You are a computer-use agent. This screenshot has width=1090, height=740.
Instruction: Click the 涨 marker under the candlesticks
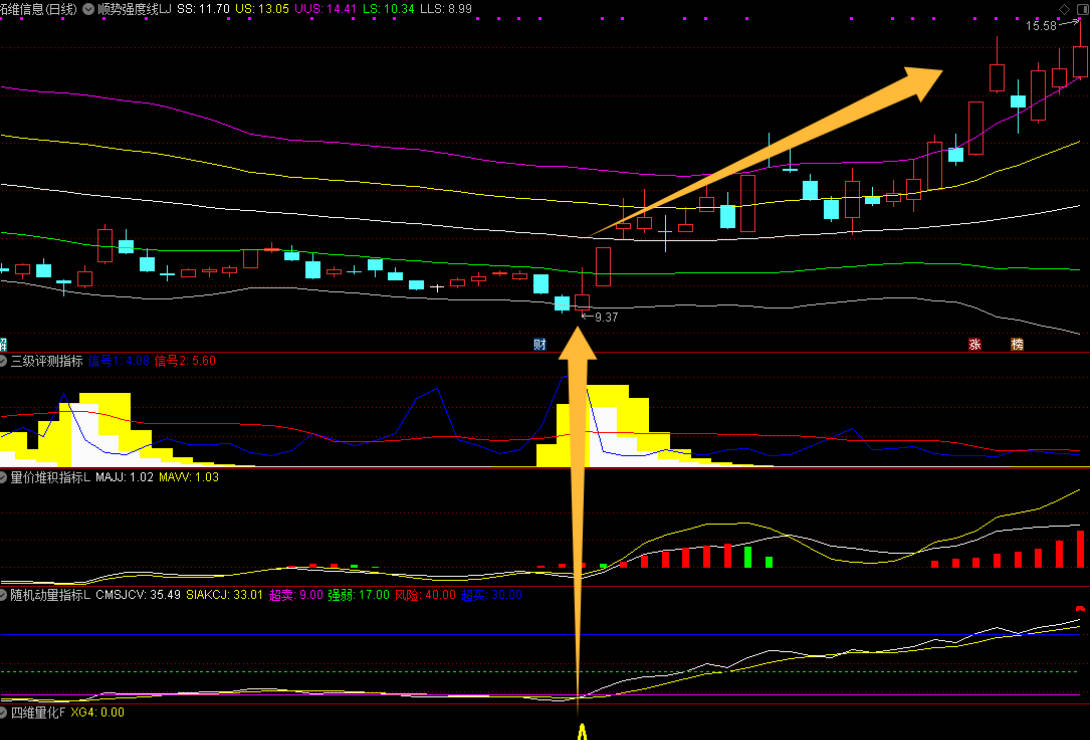click(975, 344)
